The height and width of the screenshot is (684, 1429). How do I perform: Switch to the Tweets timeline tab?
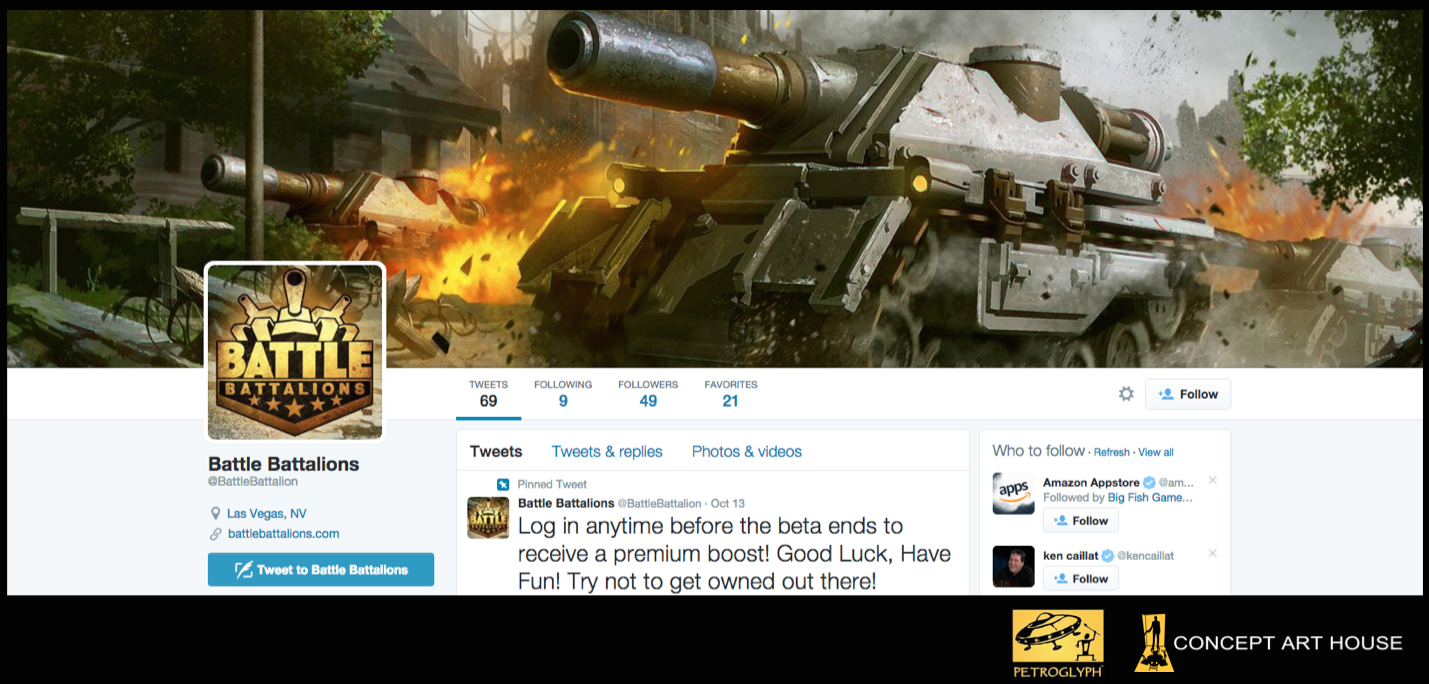click(496, 451)
